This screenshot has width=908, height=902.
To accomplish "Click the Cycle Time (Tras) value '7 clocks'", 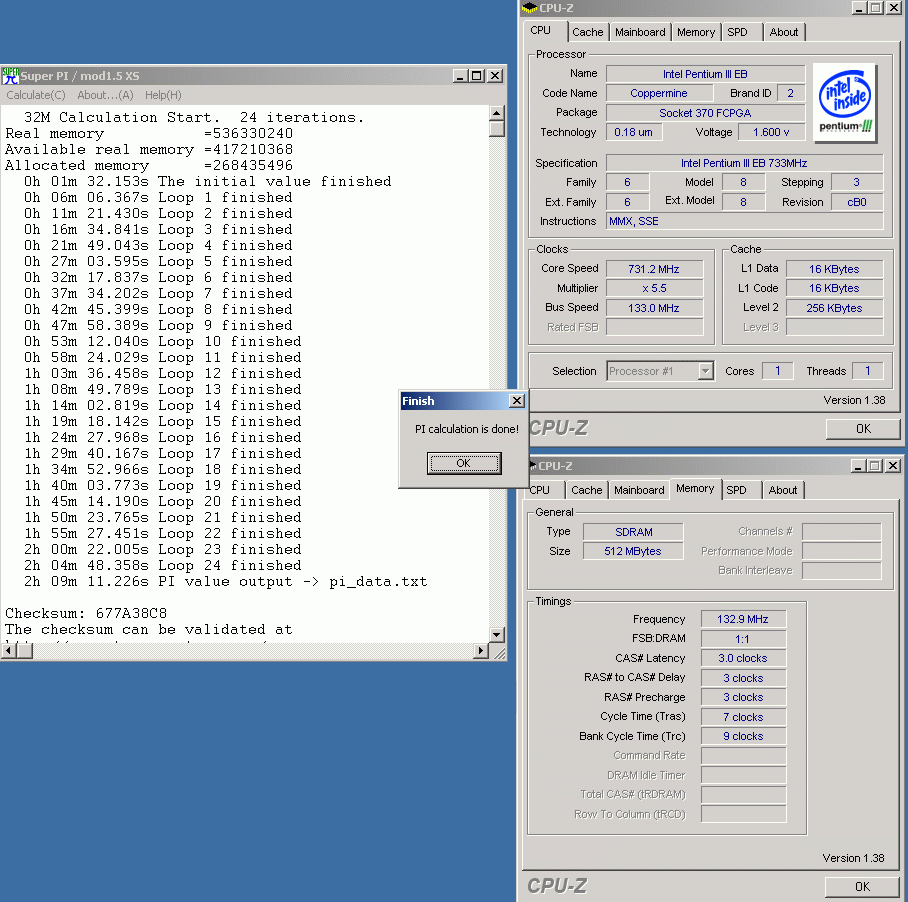I will point(744,717).
